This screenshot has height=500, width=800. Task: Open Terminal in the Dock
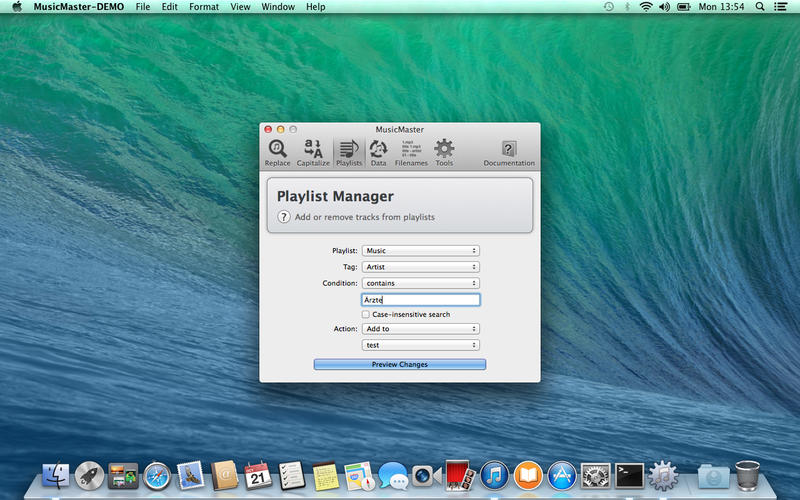629,476
